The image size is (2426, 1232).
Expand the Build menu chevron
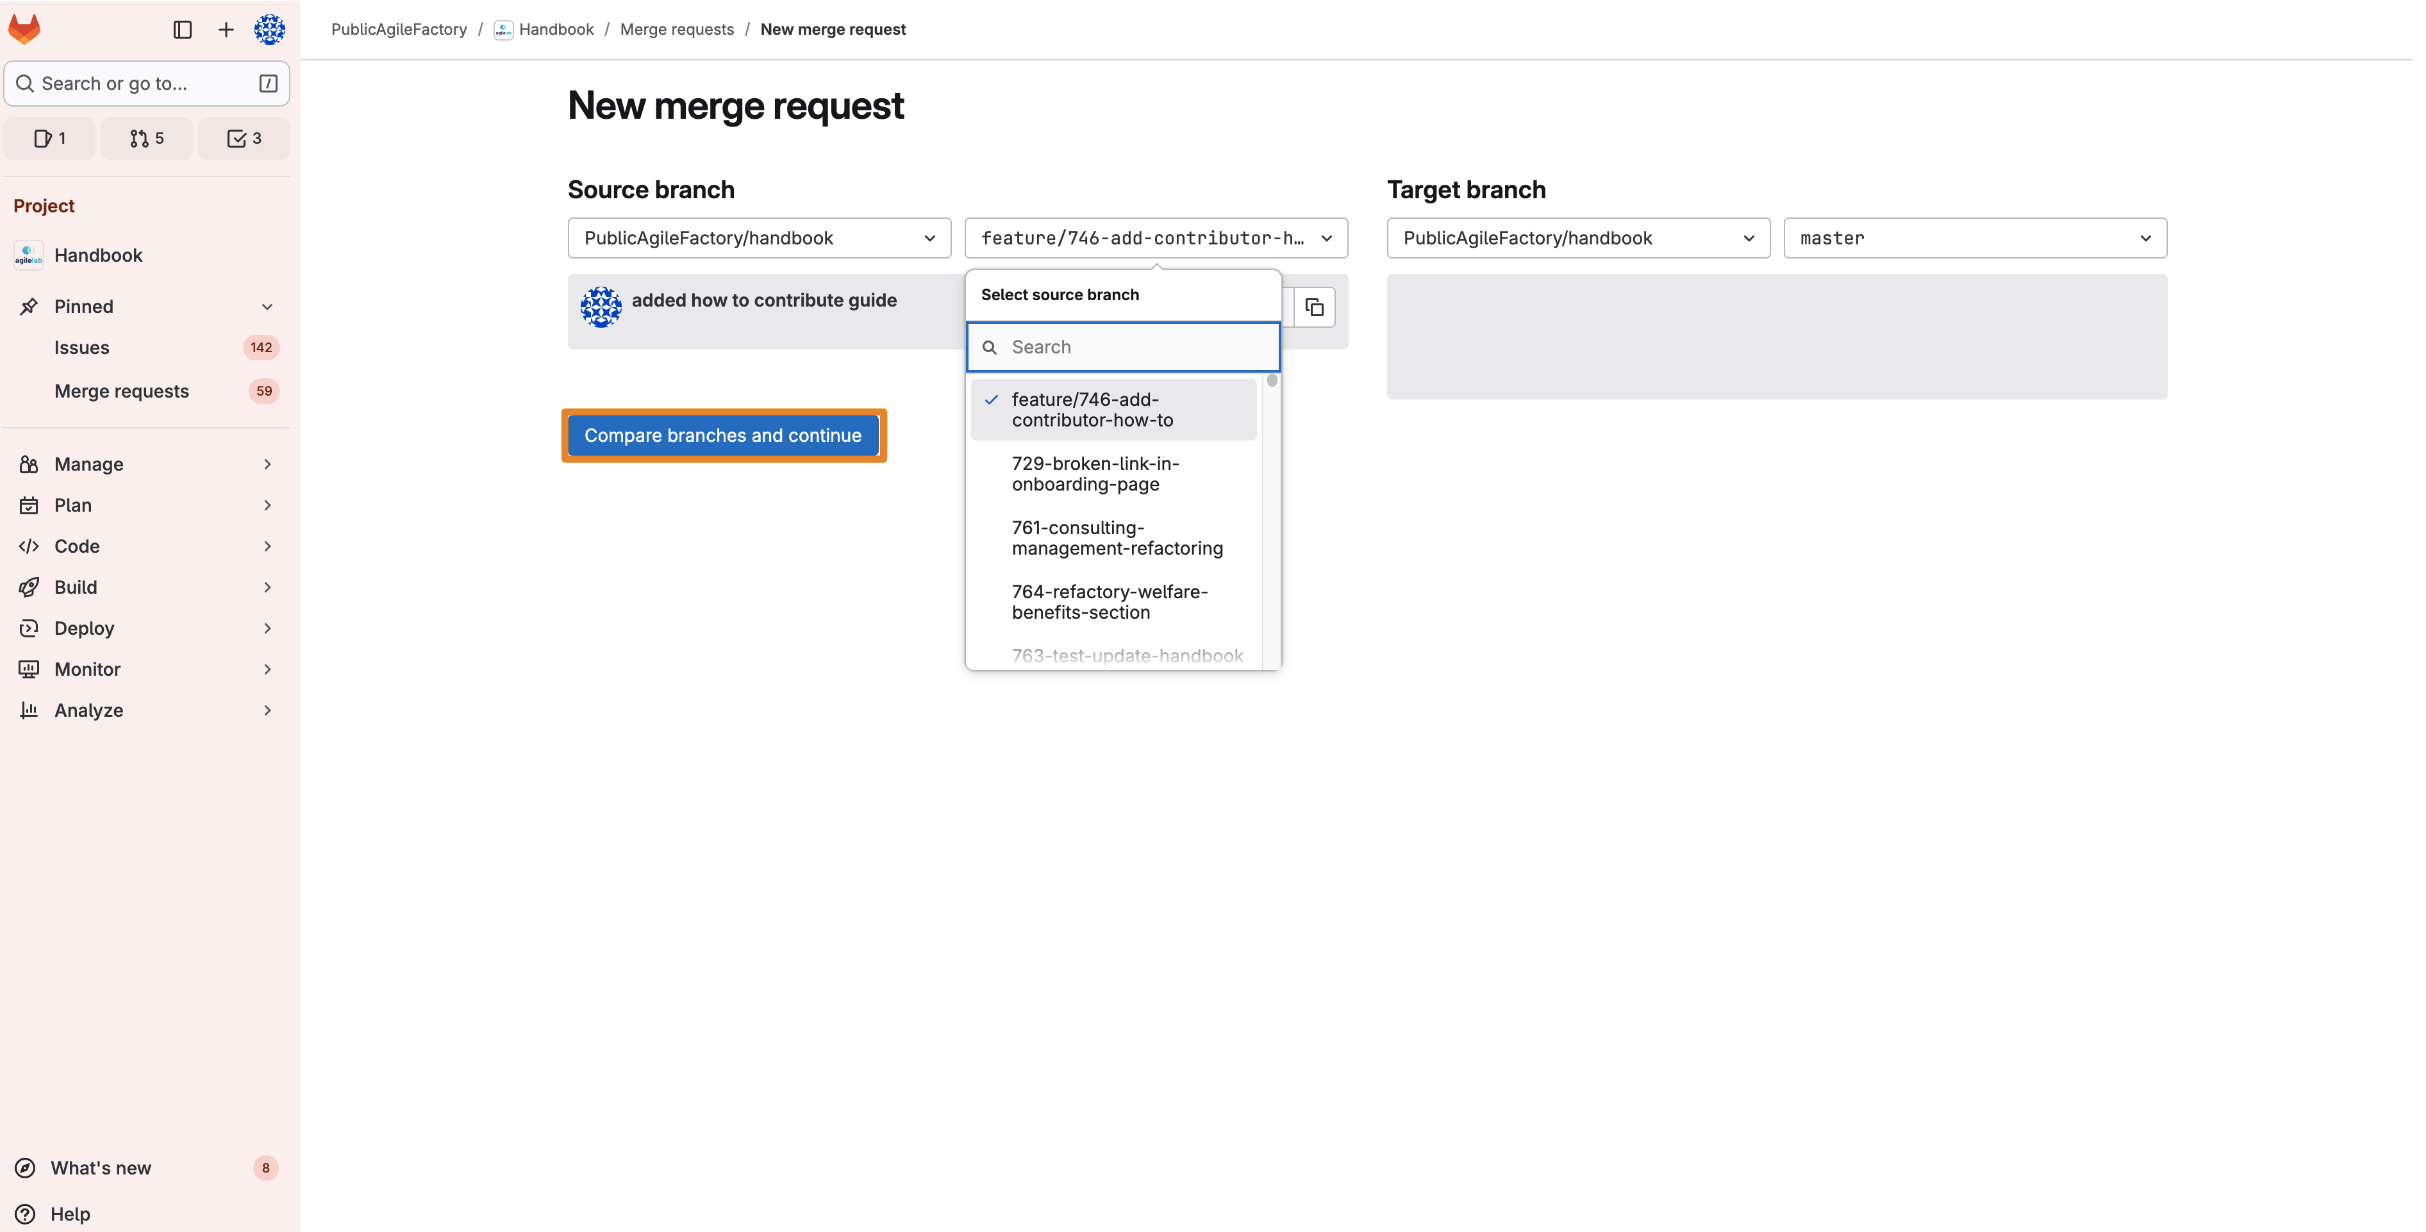(267, 587)
